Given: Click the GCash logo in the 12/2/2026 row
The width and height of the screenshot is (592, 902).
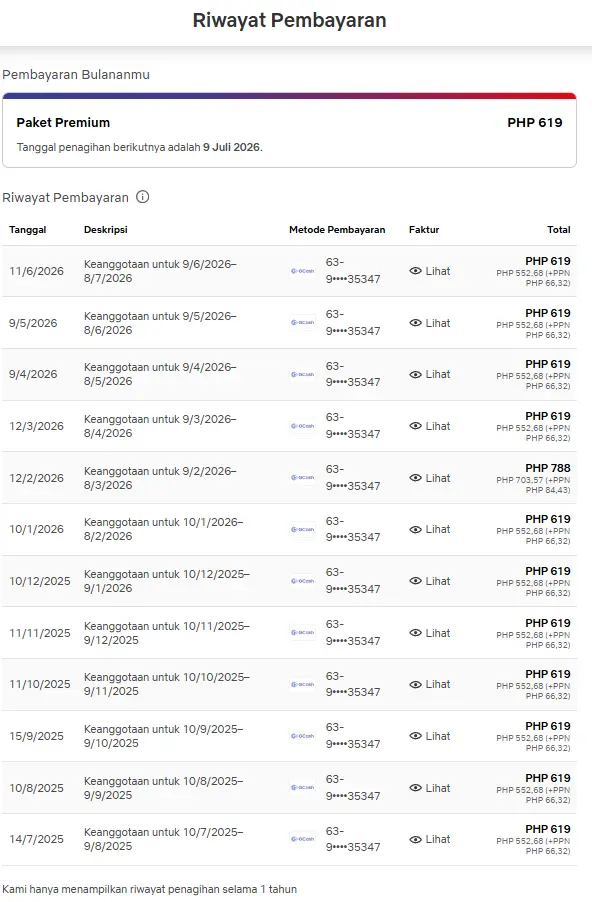Looking at the screenshot, I should pos(303,477).
